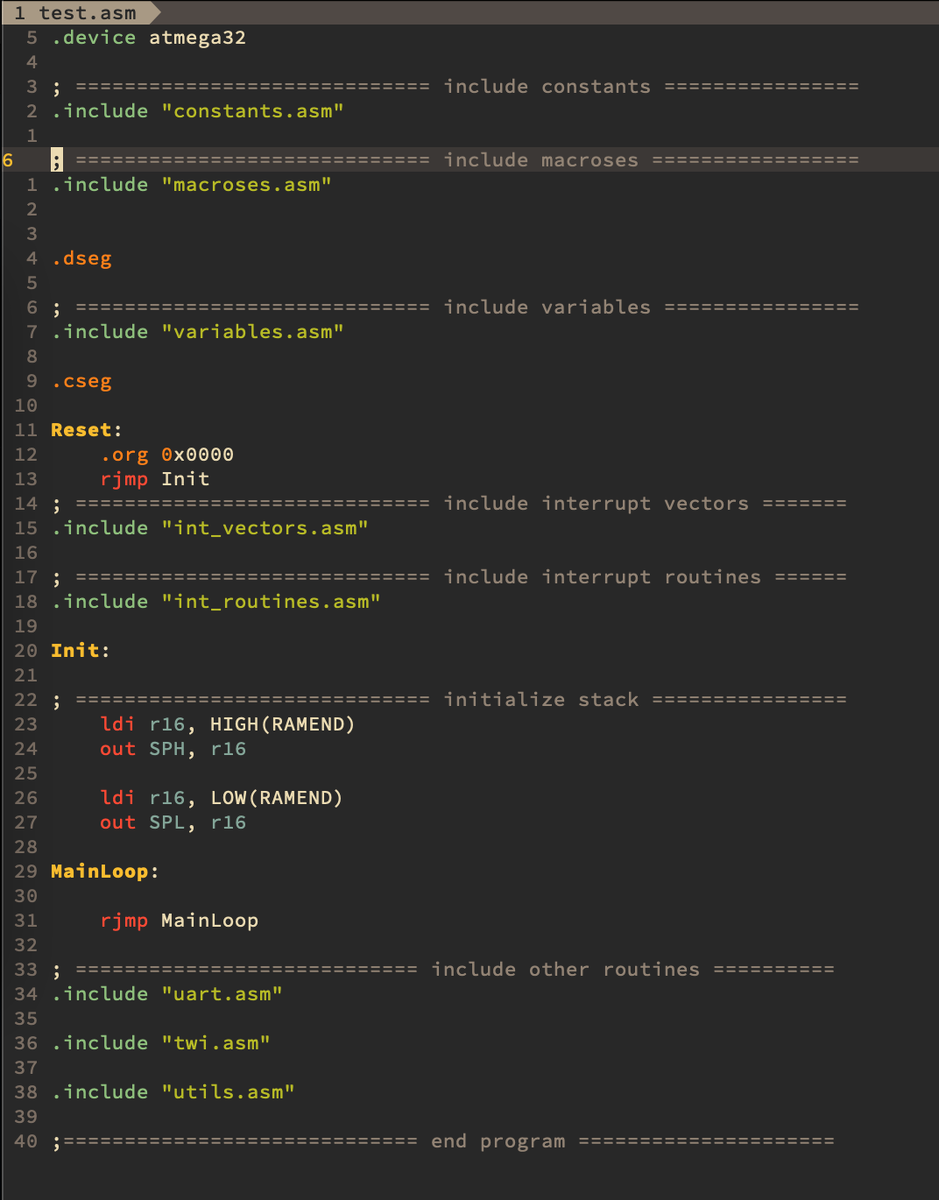
Task: Click the 'include macroses' comment line
Action: [455, 160]
